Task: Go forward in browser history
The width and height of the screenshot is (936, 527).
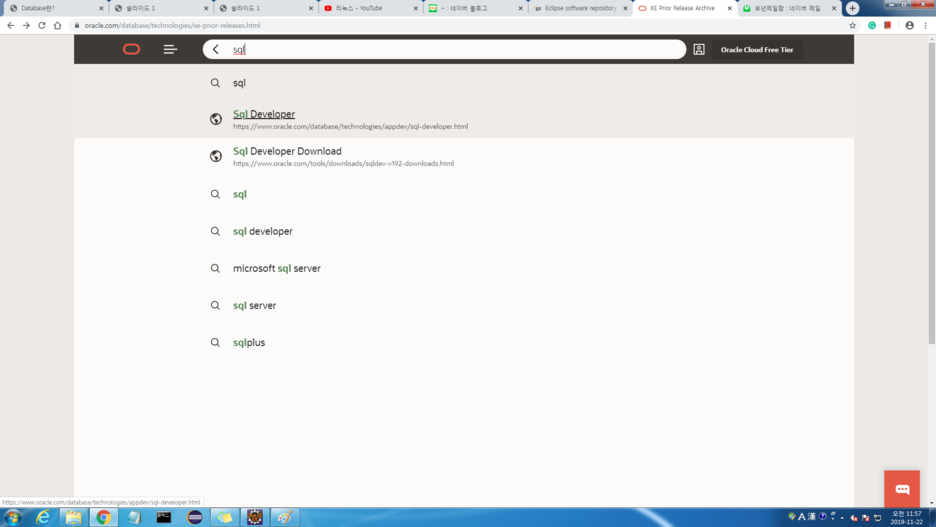Action: [x=26, y=26]
